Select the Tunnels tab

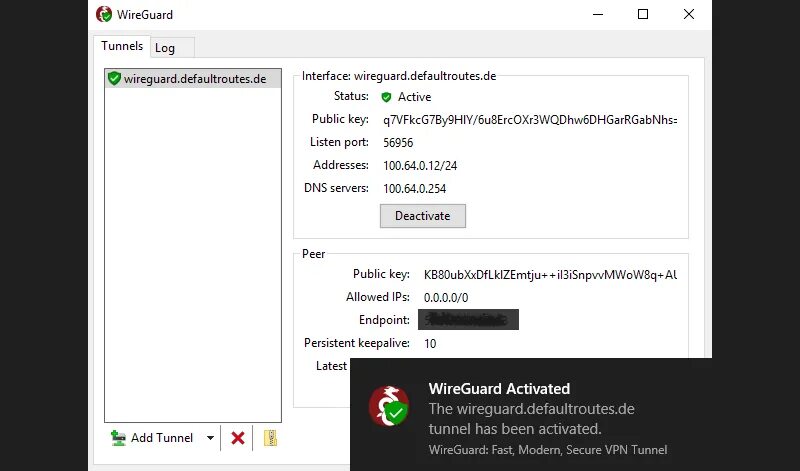[122, 46]
